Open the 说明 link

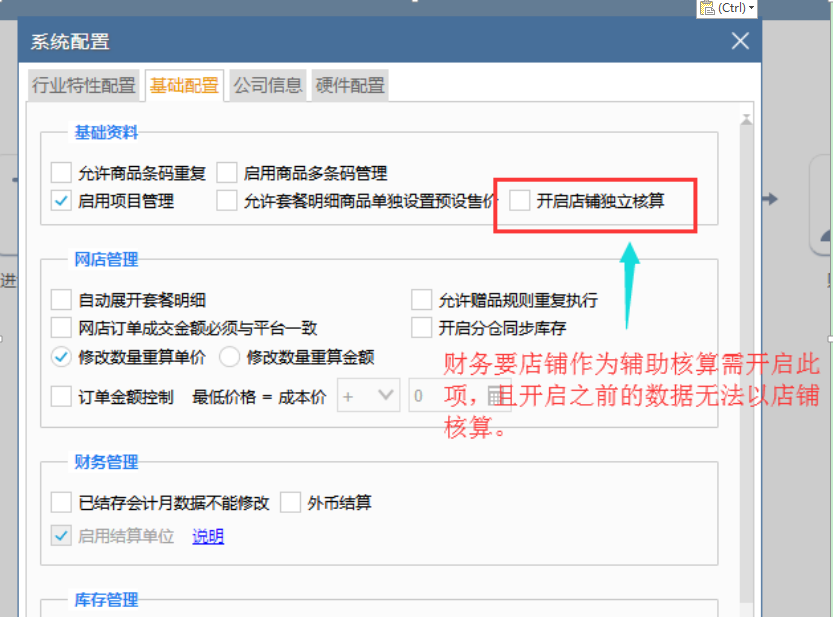click(x=208, y=536)
